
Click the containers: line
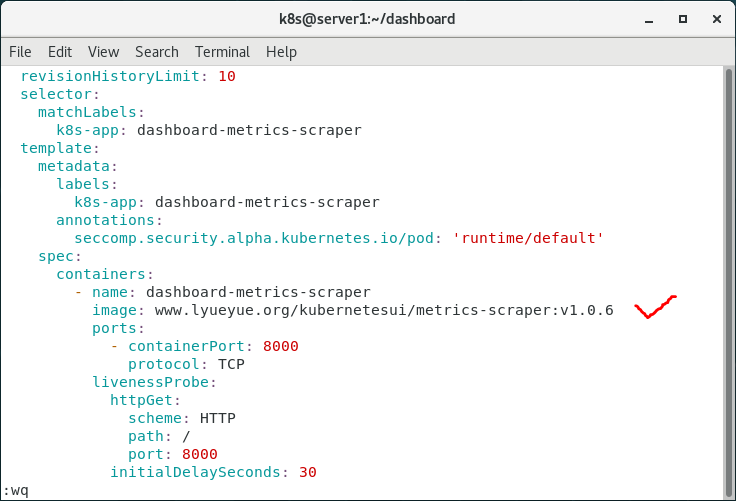(x=105, y=274)
